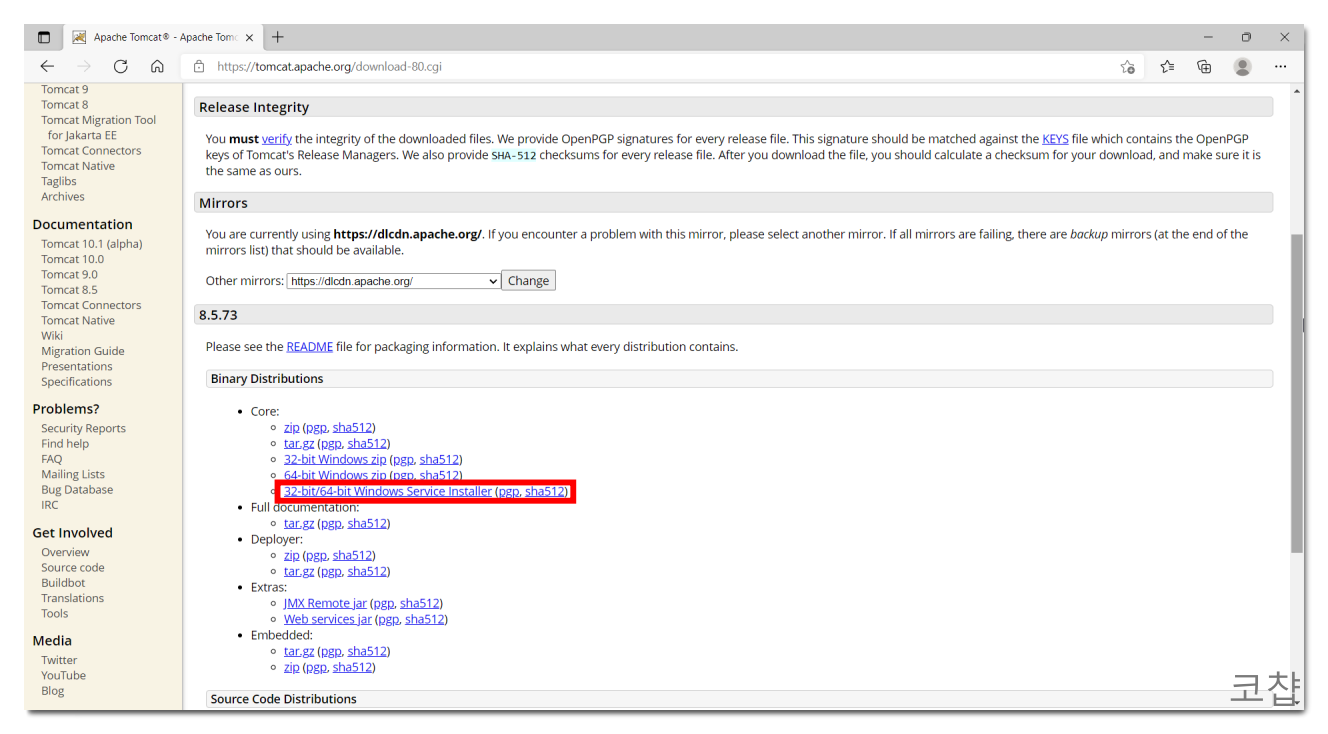Viewport: 1328px width, 734px height.
Task: Open the FAQ sidebar link
Action: pyautogui.click(x=52, y=459)
